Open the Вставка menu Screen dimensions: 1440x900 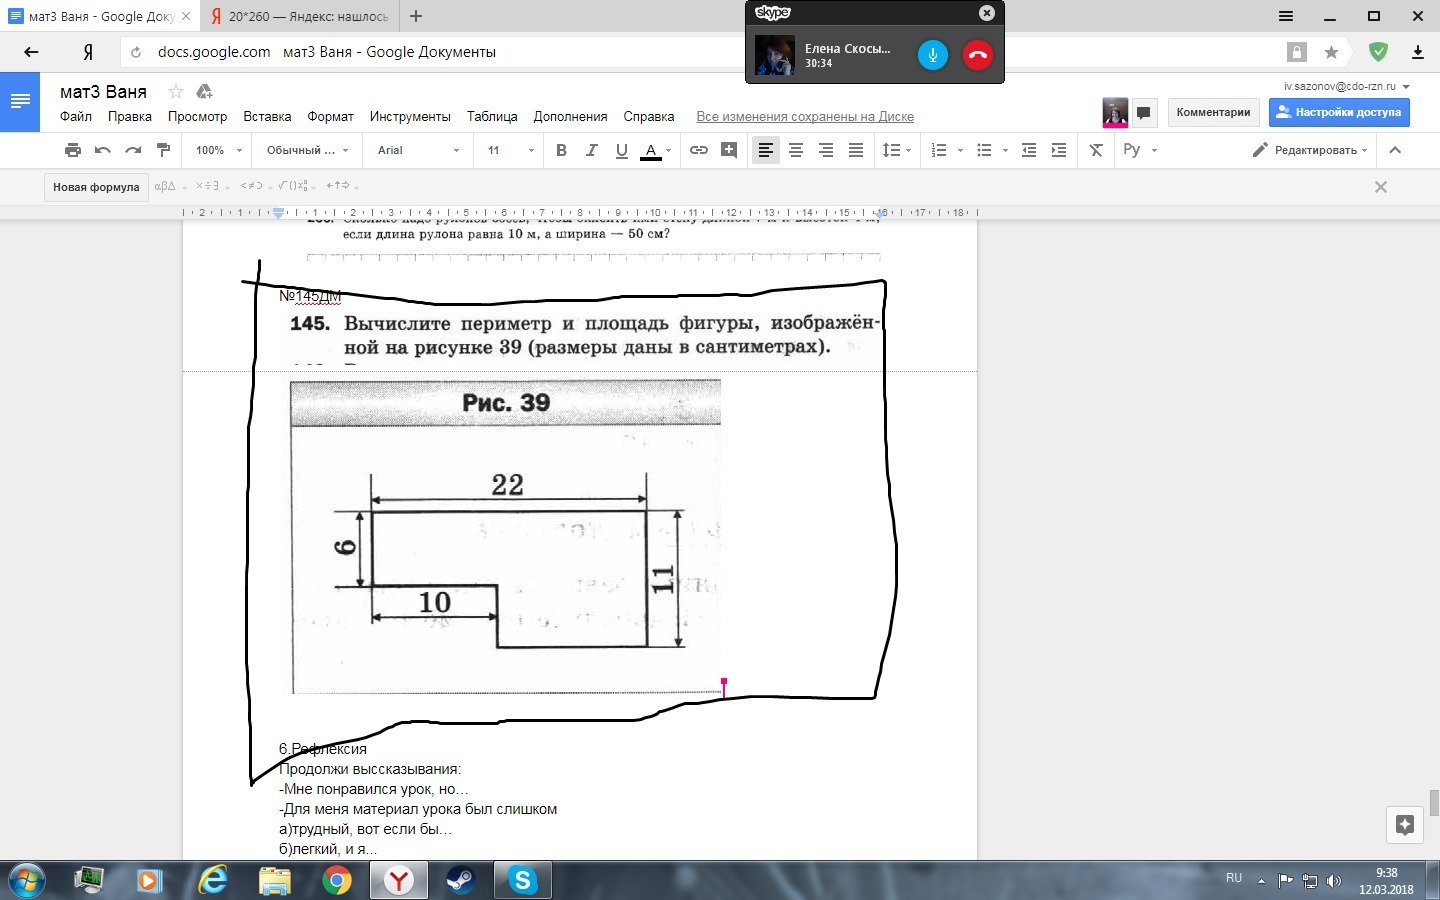pos(267,117)
